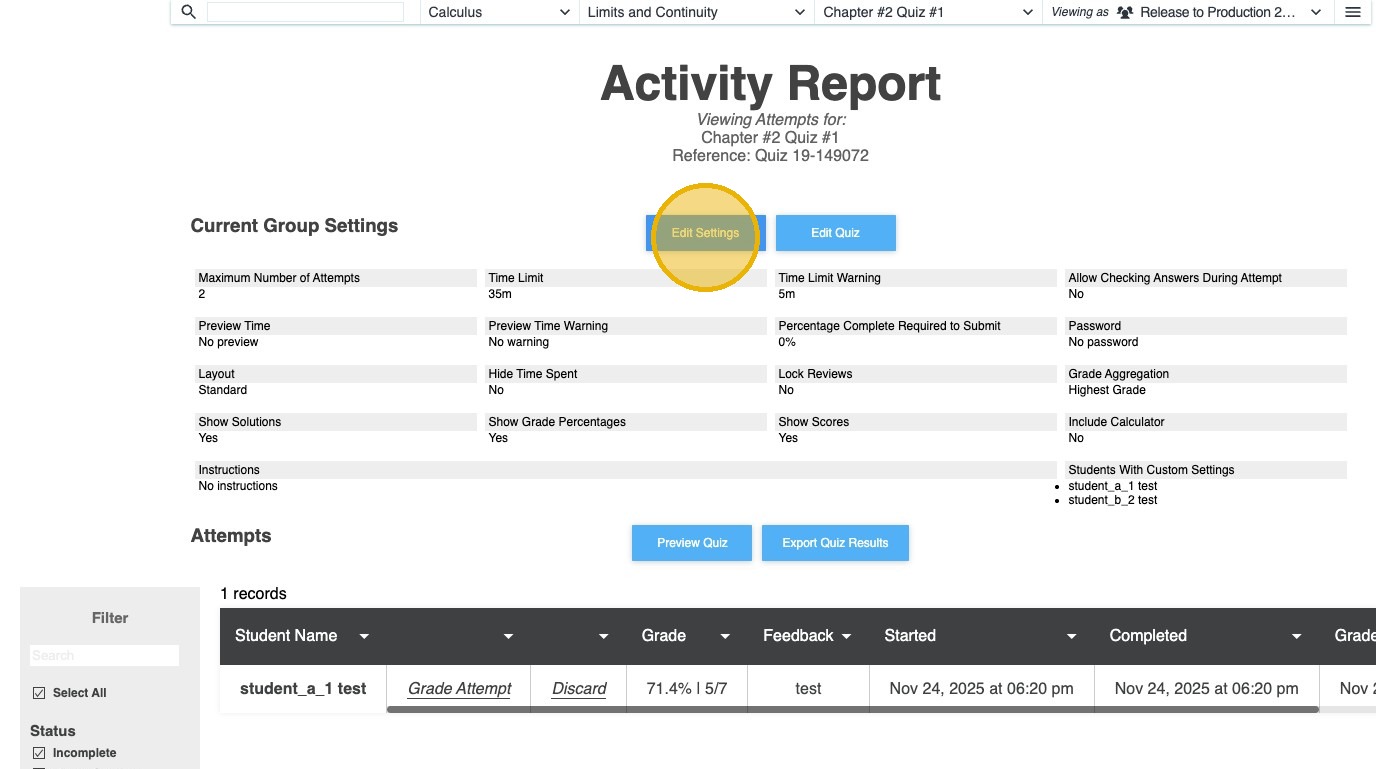Toggle the Select All filter checkbox

tap(39, 693)
